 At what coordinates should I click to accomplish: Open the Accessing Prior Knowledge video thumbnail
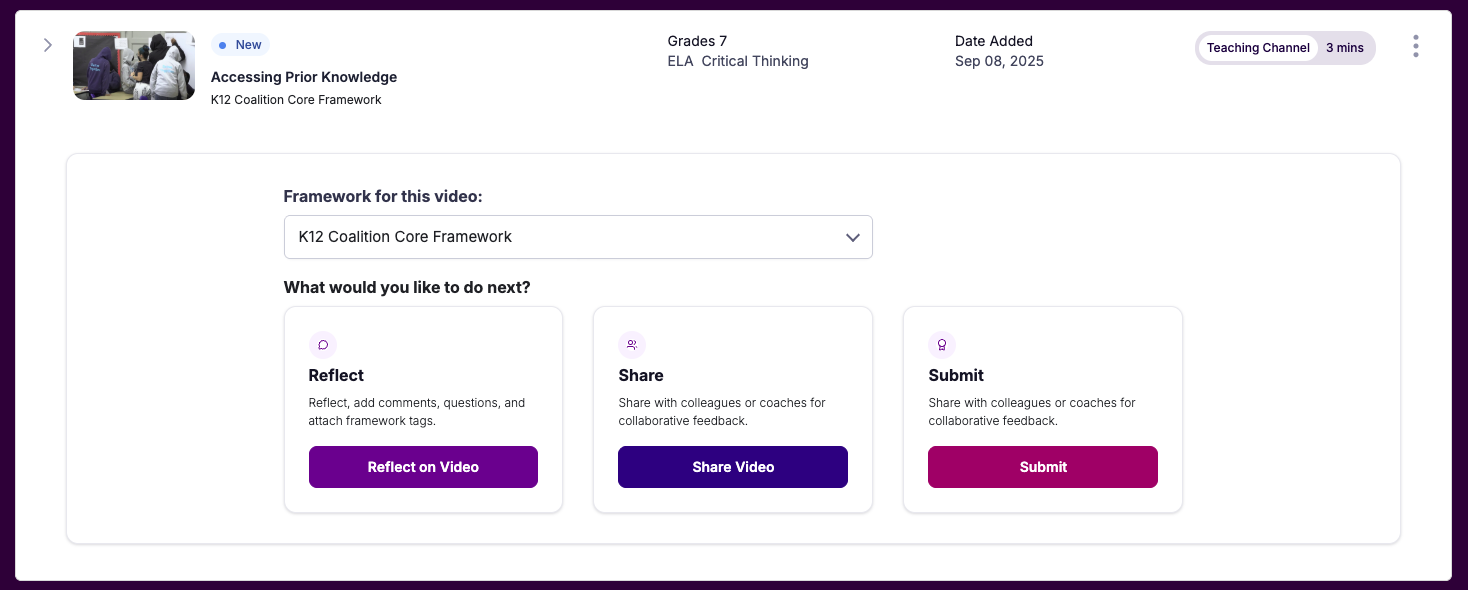134,66
